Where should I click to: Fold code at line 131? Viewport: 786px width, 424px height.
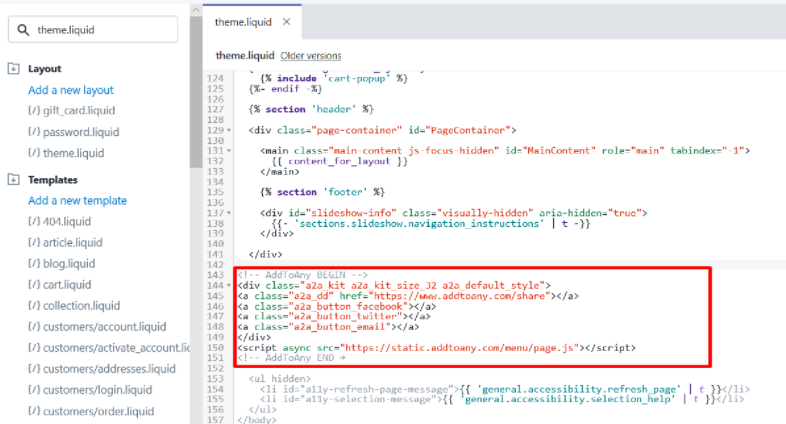(229, 150)
